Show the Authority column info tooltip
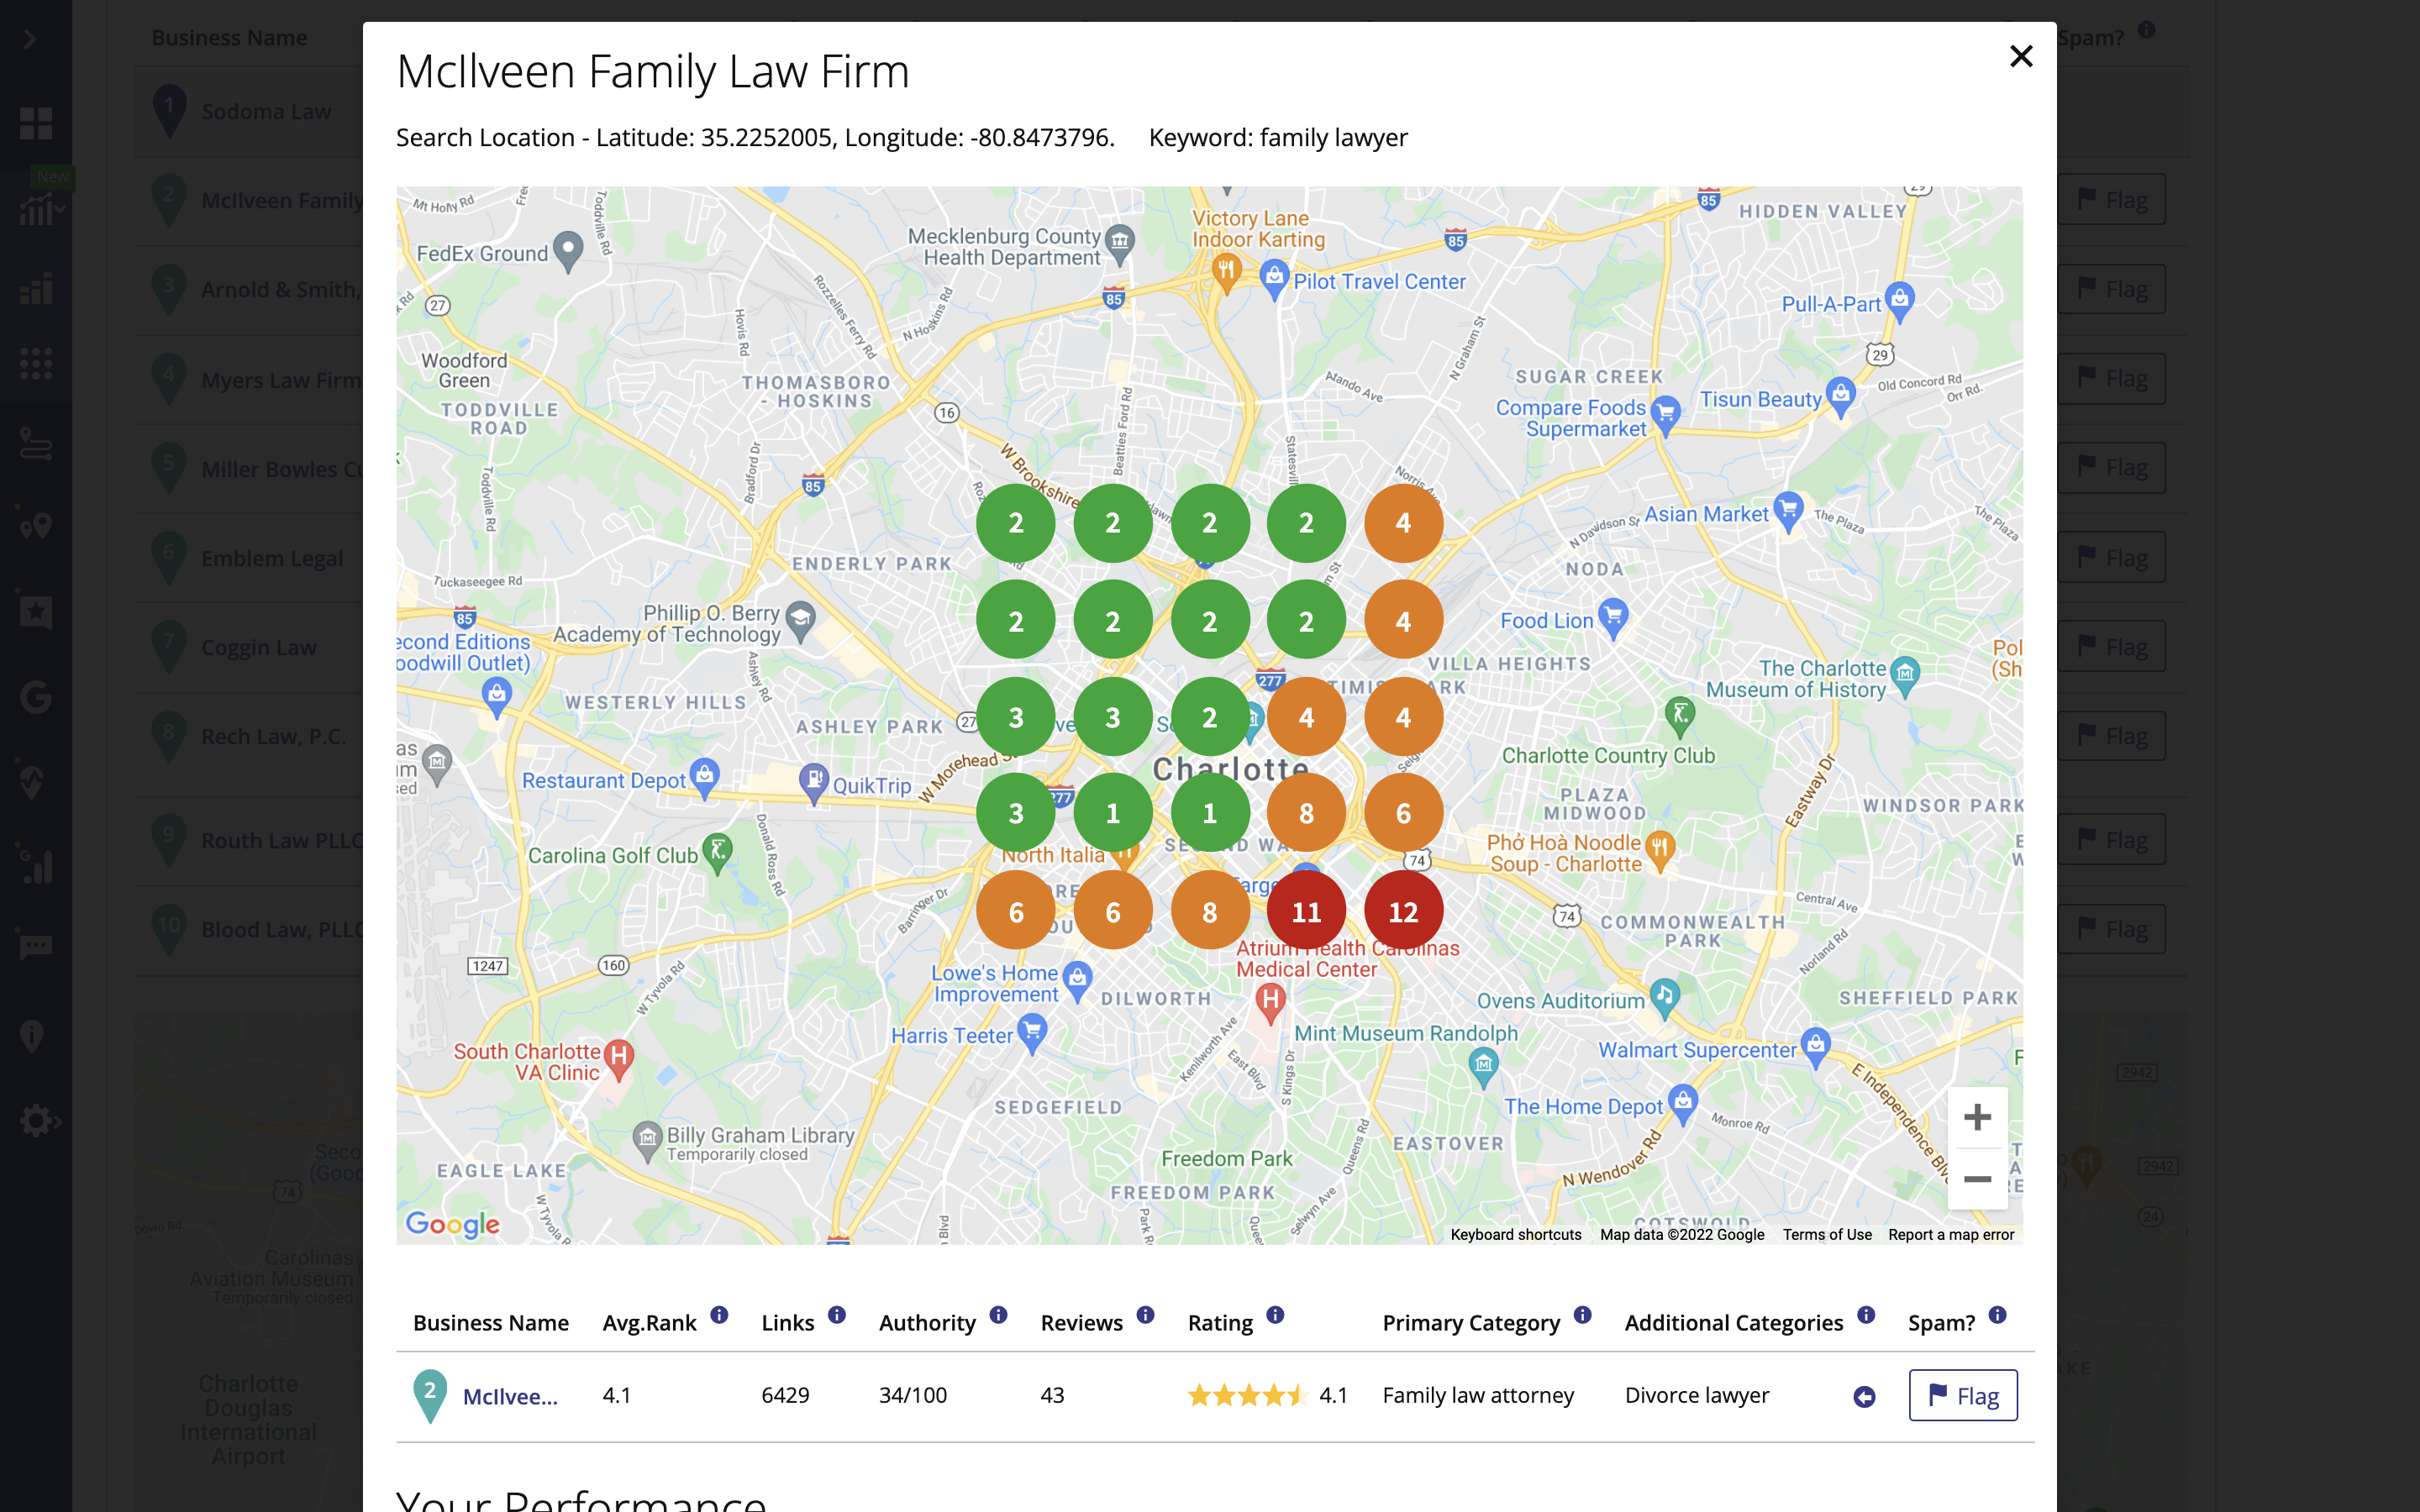 [x=998, y=1315]
